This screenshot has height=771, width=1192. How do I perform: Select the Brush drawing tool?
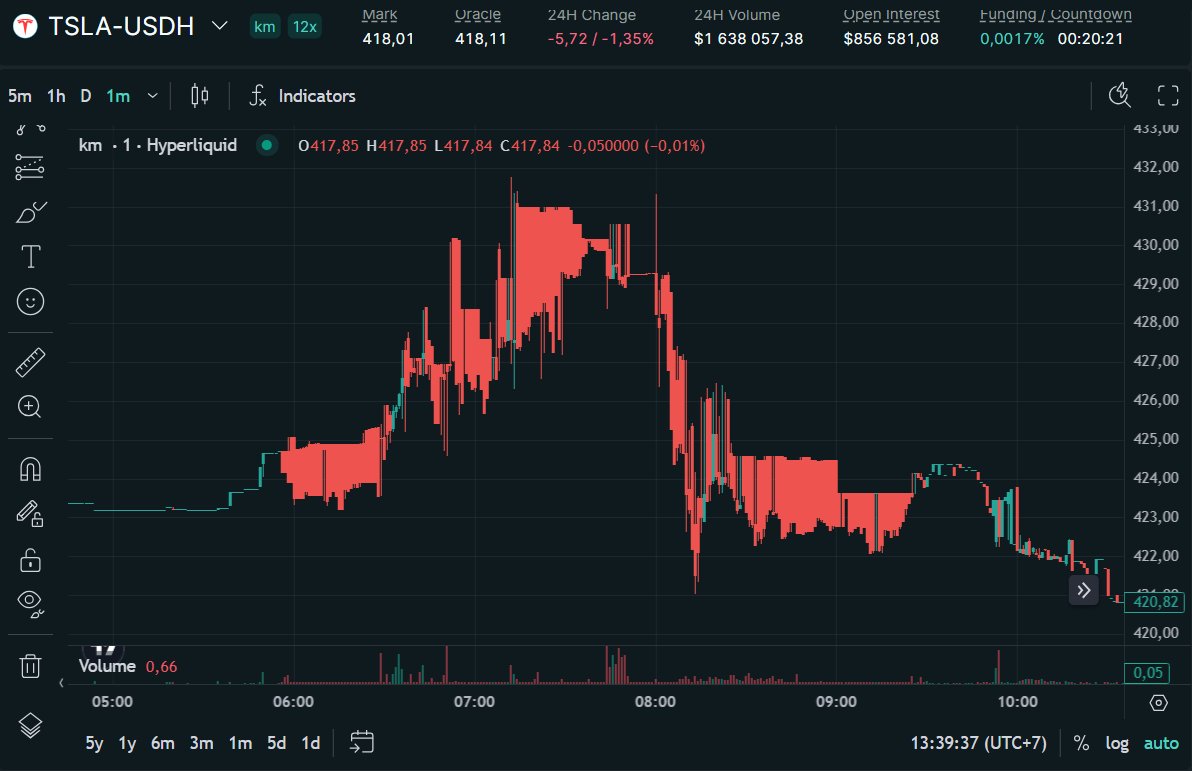(x=30, y=212)
